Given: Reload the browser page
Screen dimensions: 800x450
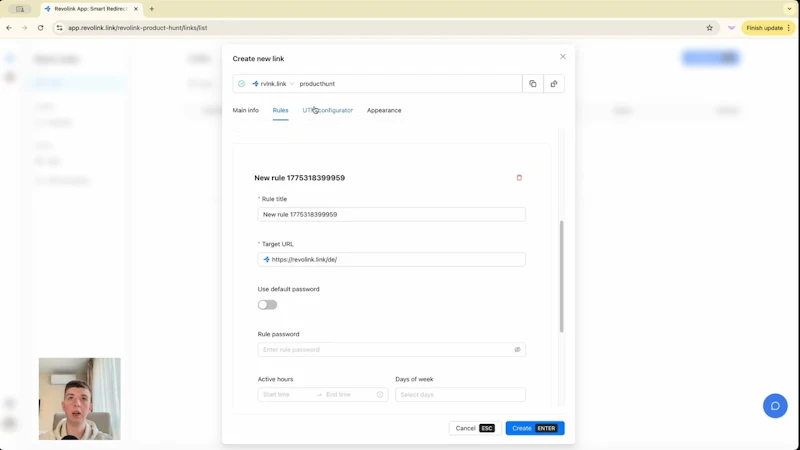Looking at the screenshot, I should [x=40, y=28].
